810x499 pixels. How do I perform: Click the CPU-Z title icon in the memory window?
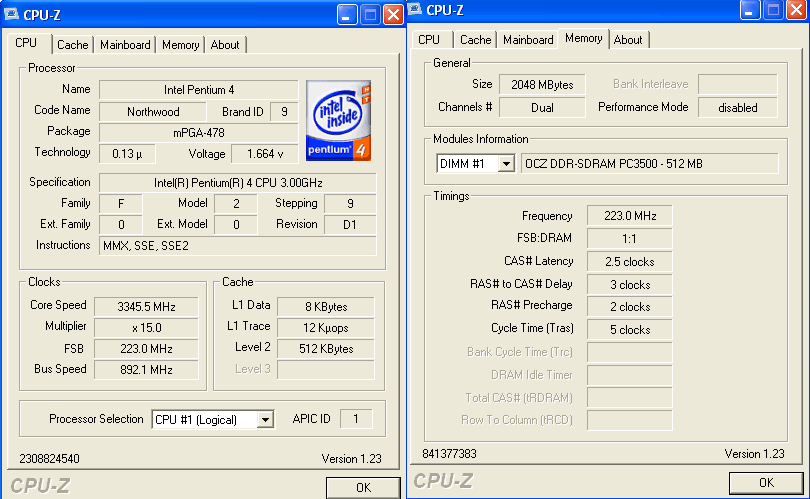click(414, 10)
